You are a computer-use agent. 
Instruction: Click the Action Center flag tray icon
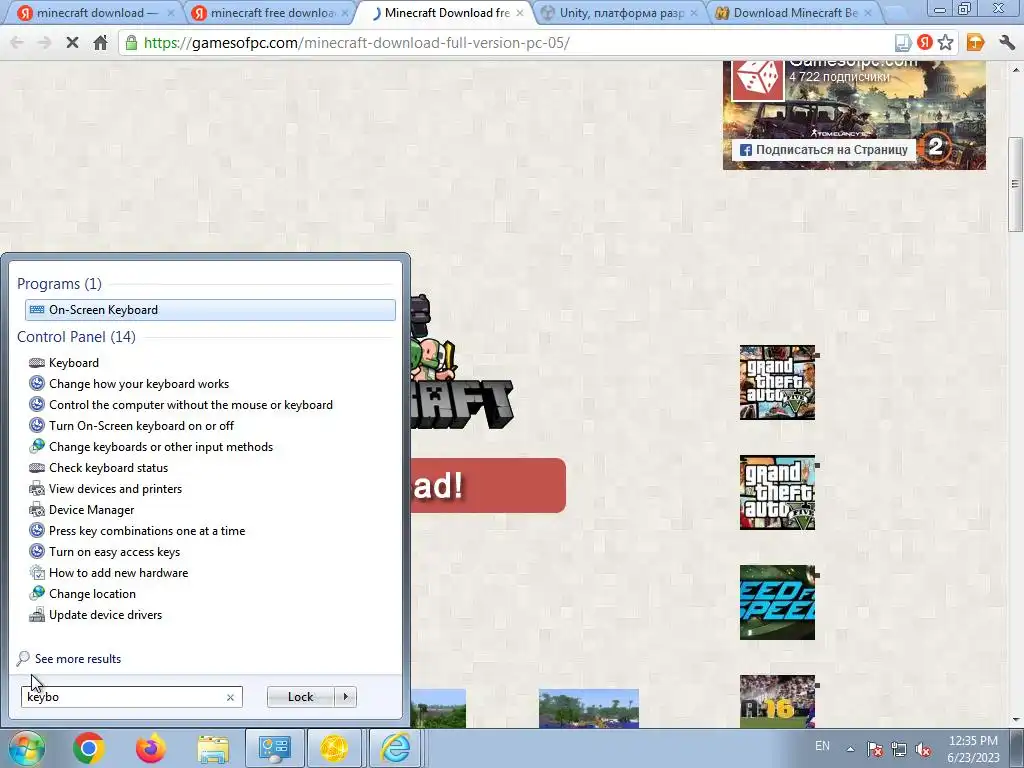[874, 749]
